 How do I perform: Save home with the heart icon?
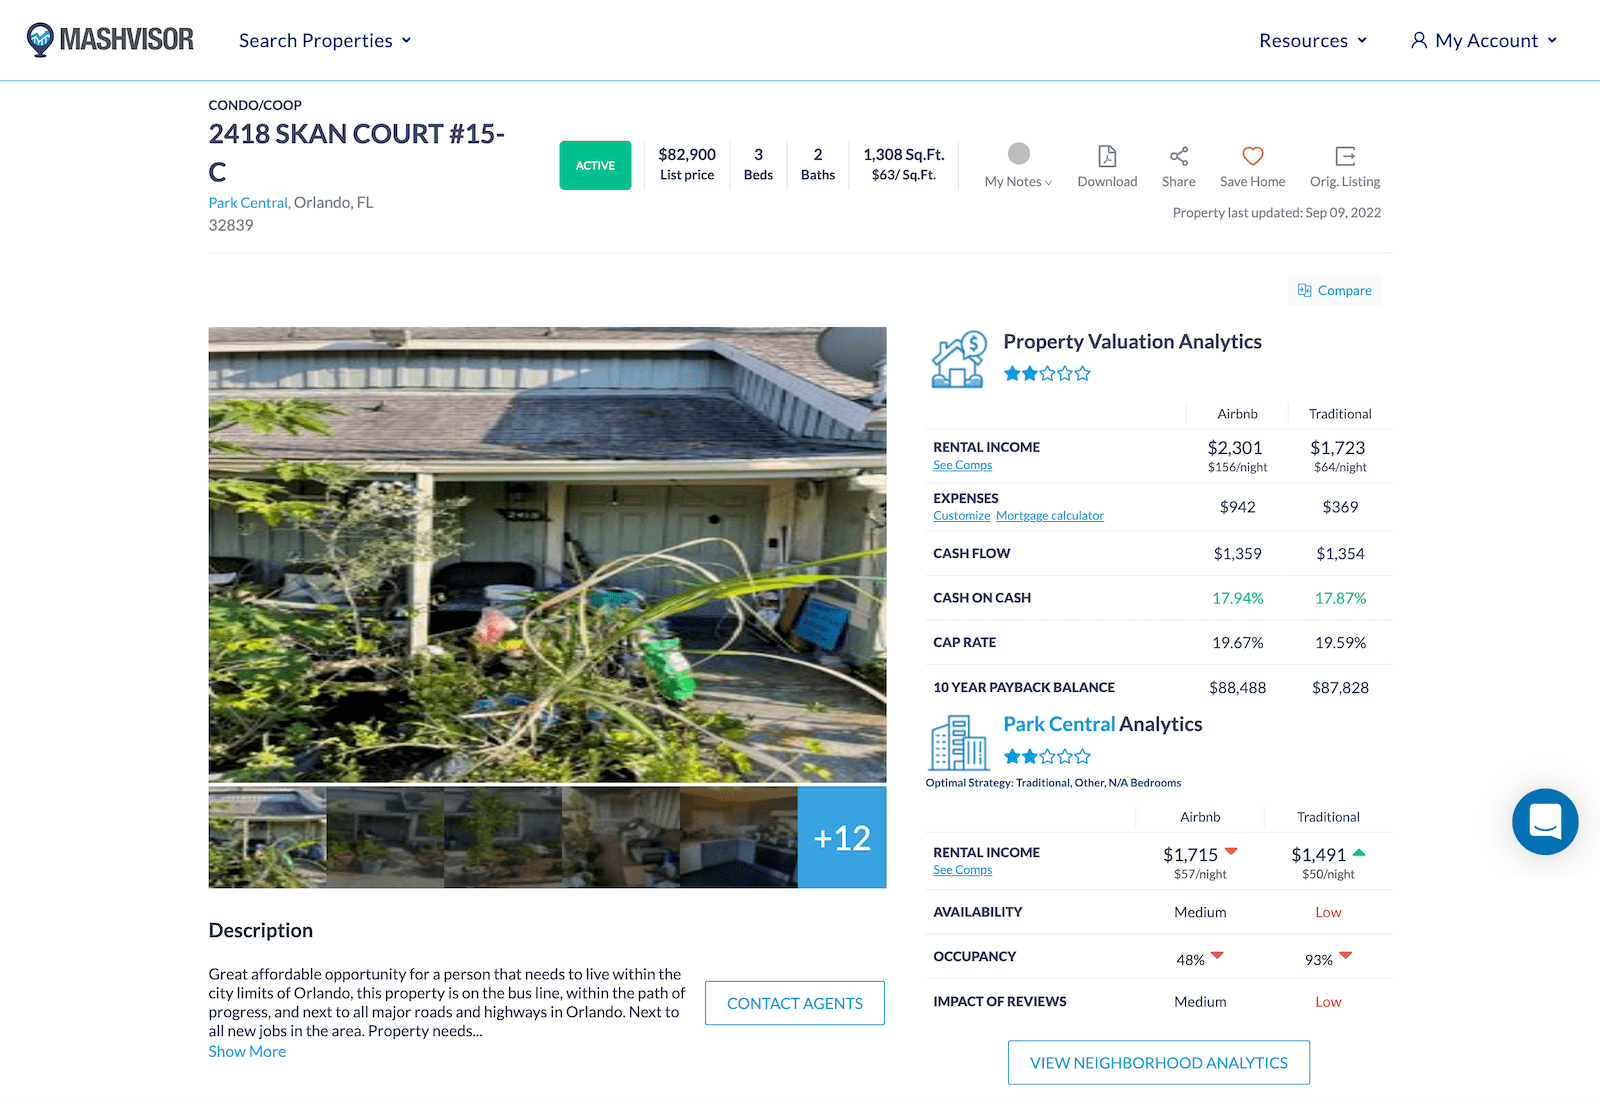1252,156
